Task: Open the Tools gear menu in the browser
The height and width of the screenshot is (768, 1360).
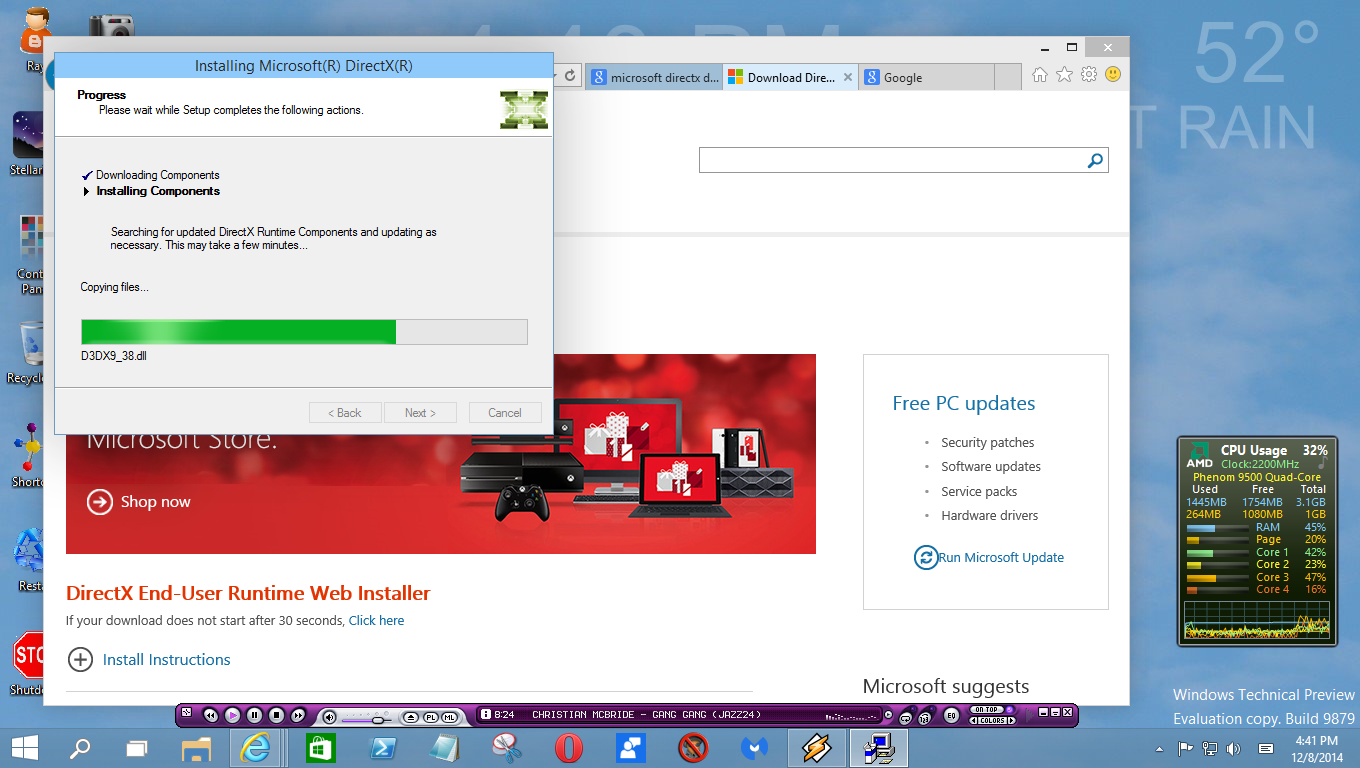Action: 1088,74
